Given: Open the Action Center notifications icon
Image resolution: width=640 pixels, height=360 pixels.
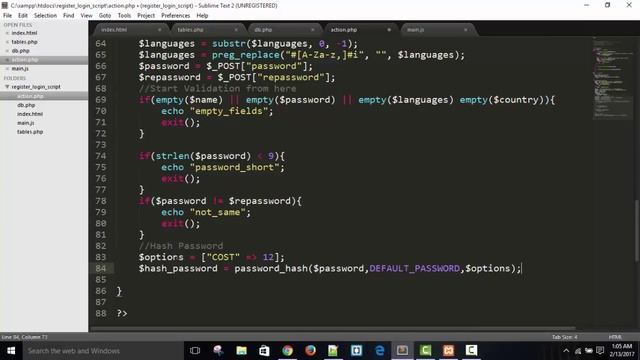Looking at the screenshot, I should point(600,351).
